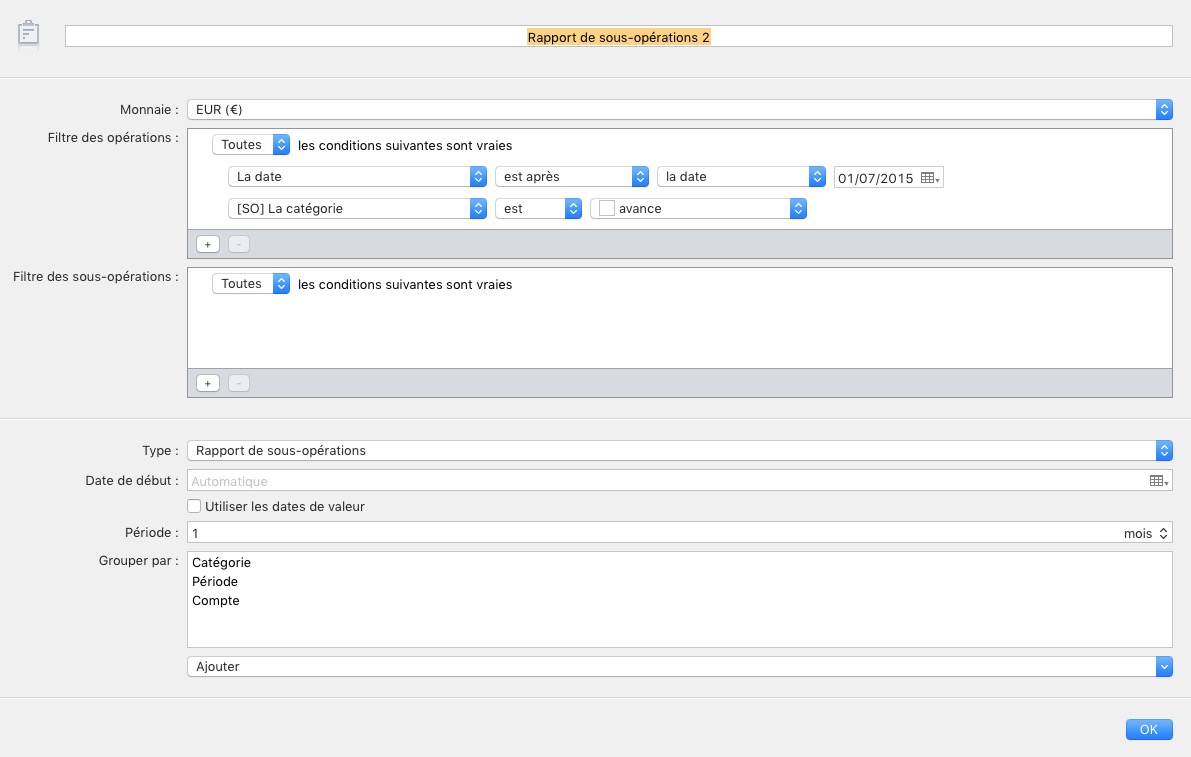
Task: Click the report clipboard icon
Action: [28, 33]
